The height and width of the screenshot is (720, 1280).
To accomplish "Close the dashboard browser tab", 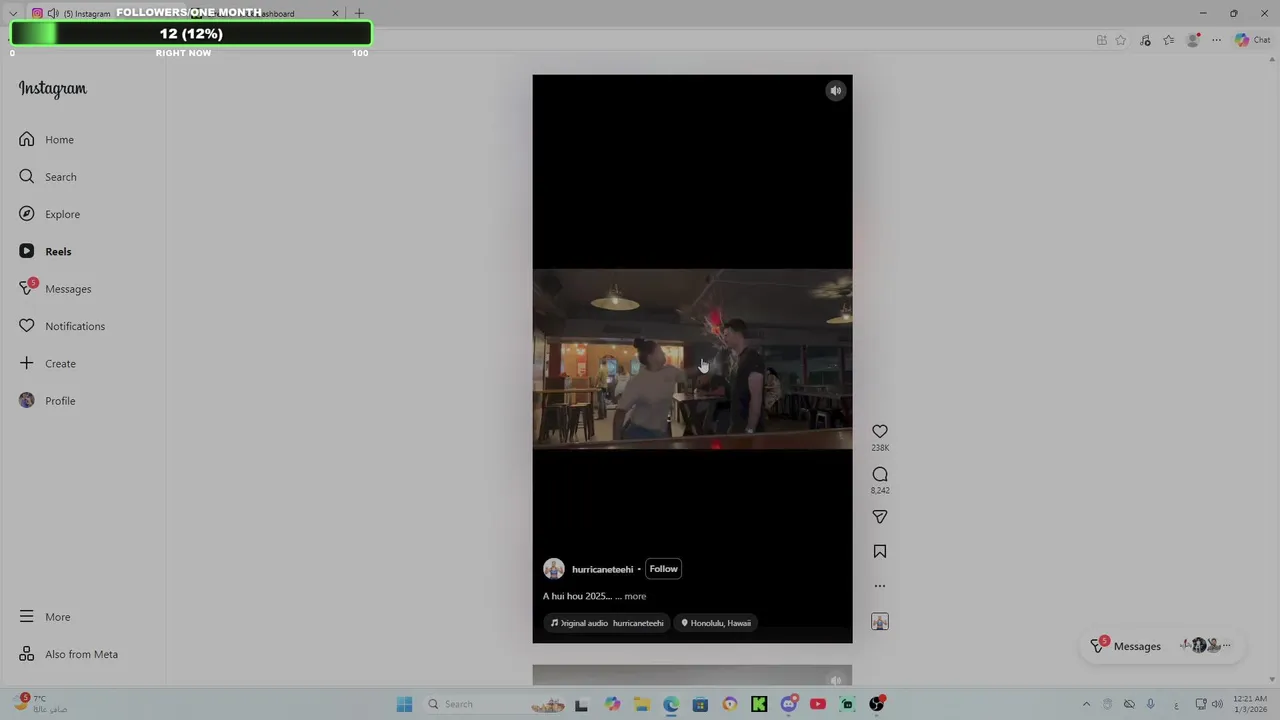I will tap(335, 14).
